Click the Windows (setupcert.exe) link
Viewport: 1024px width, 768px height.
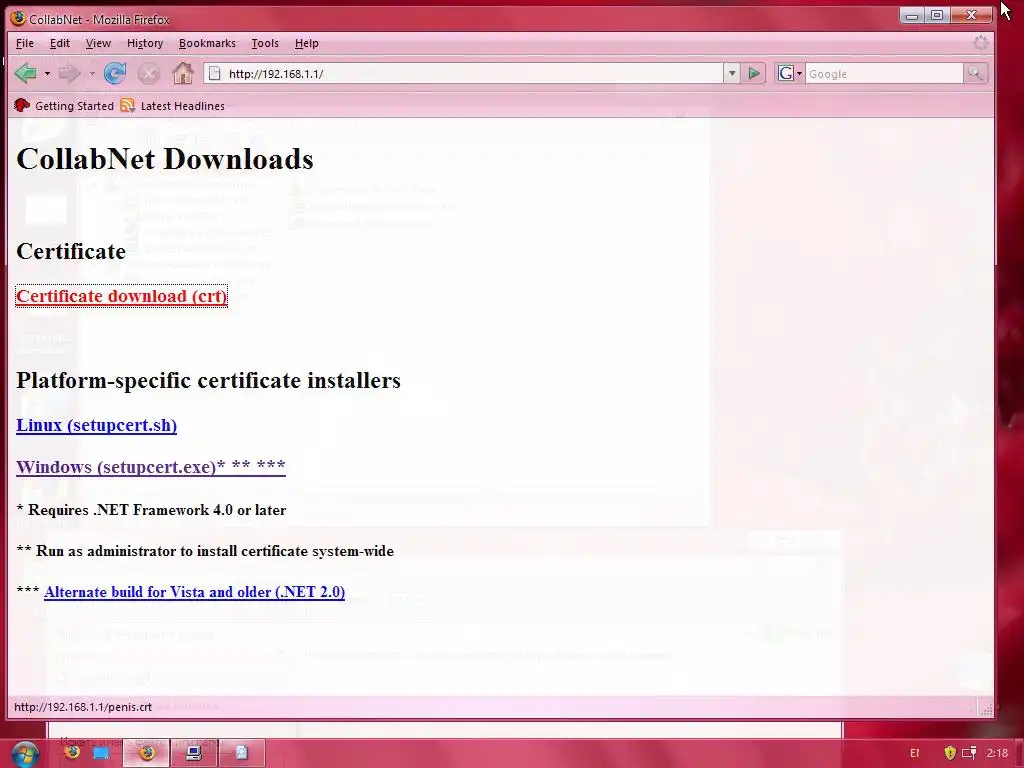tap(151, 467)
